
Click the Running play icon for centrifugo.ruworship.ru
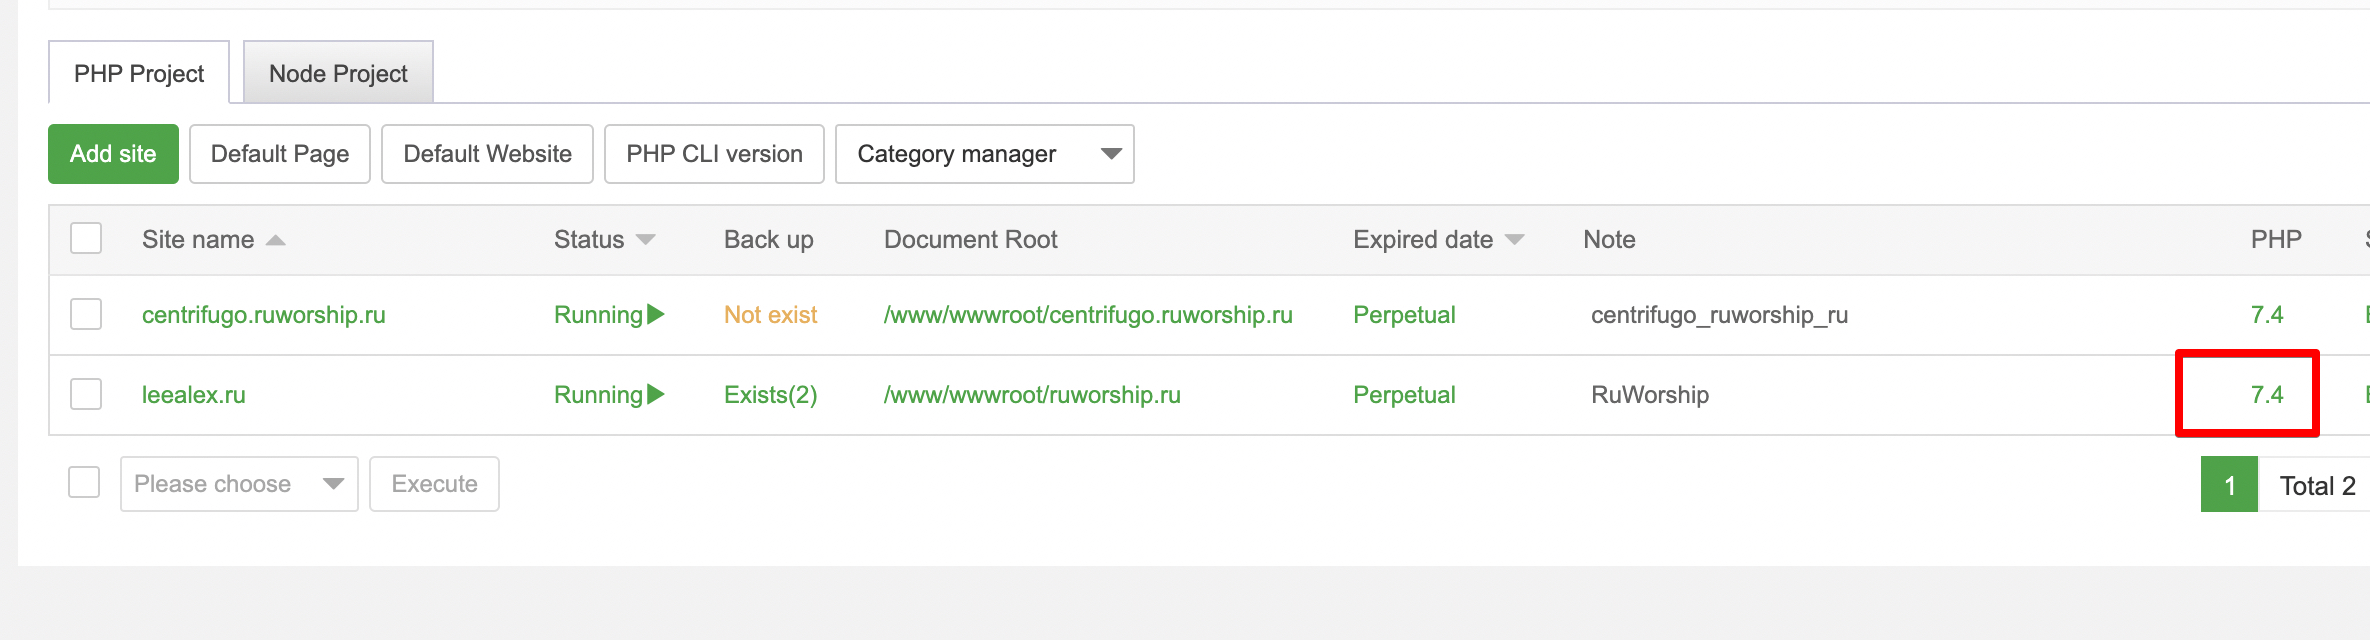coord(656,315)
